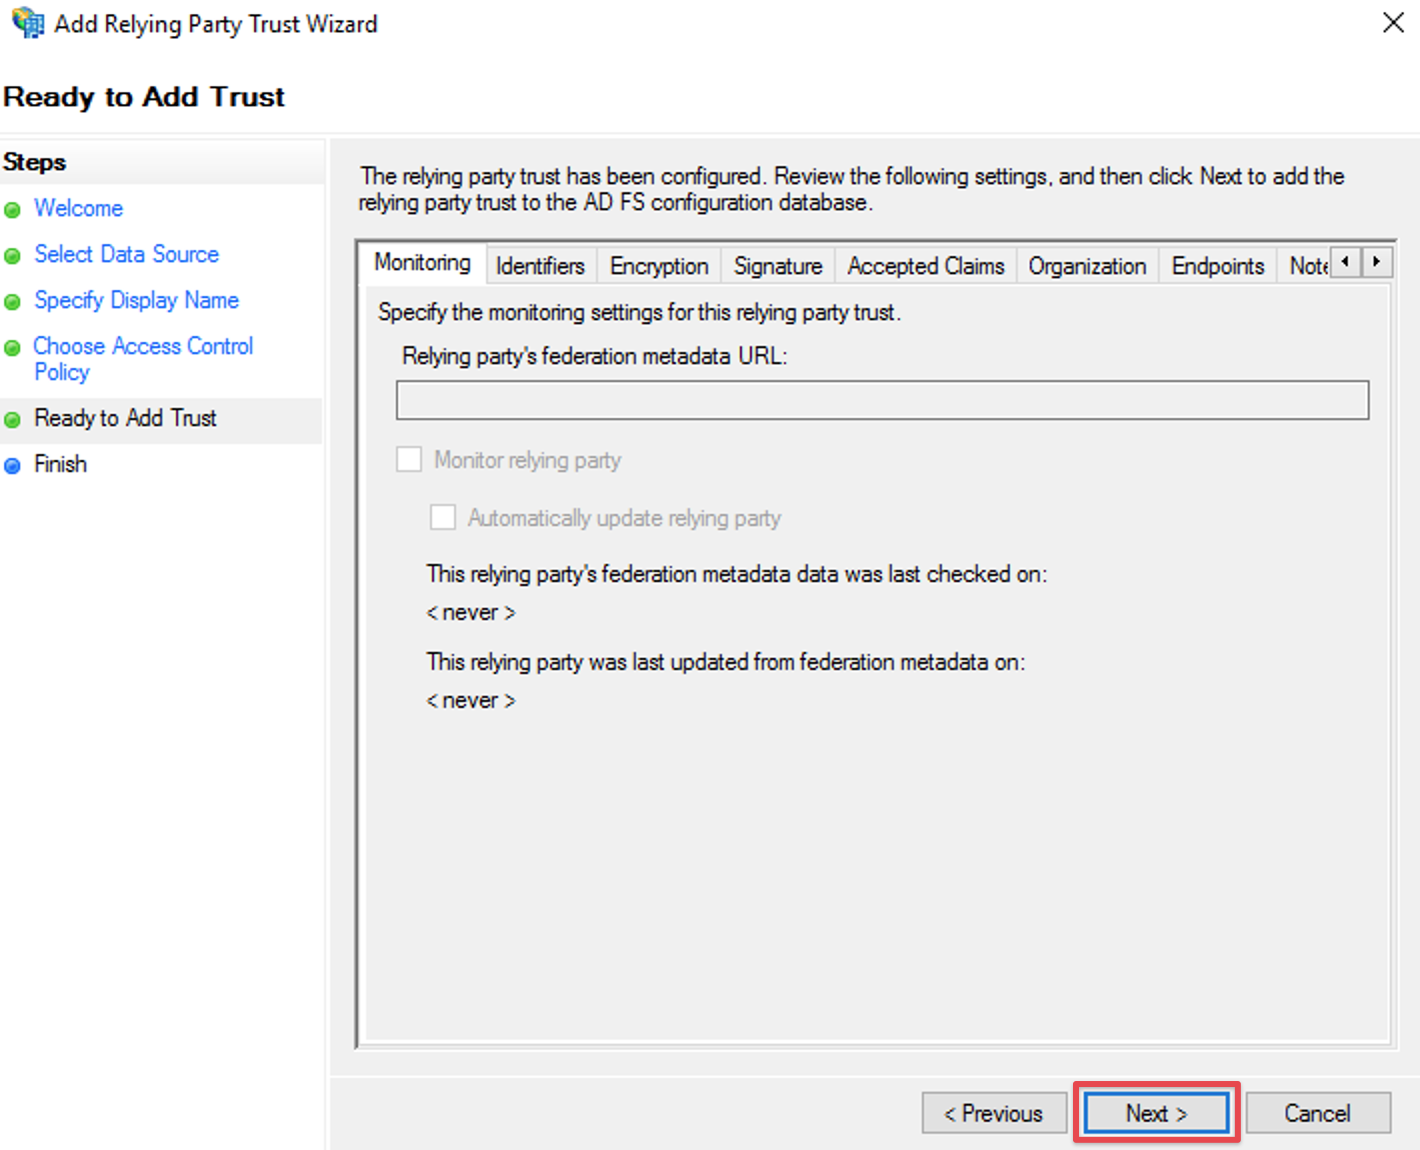This screenshot has width=1420, height=1150.
Task: Click the Next button
Action: (x=1156, y=1113)
